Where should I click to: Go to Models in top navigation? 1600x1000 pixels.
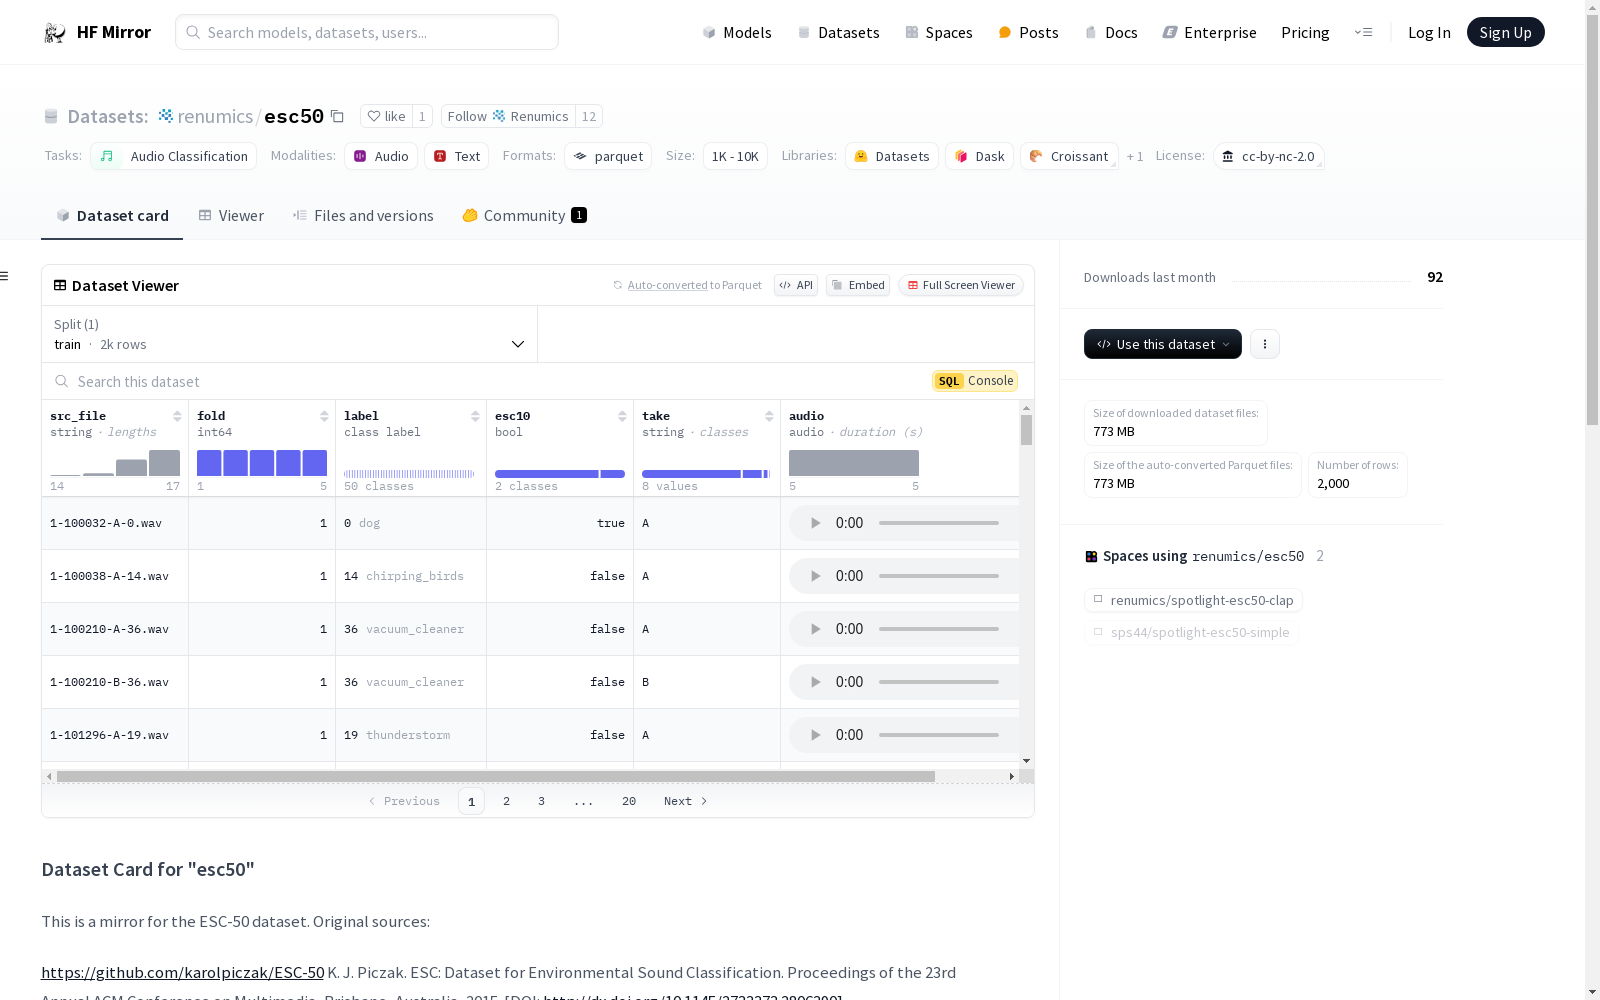(x=737, y=32)
